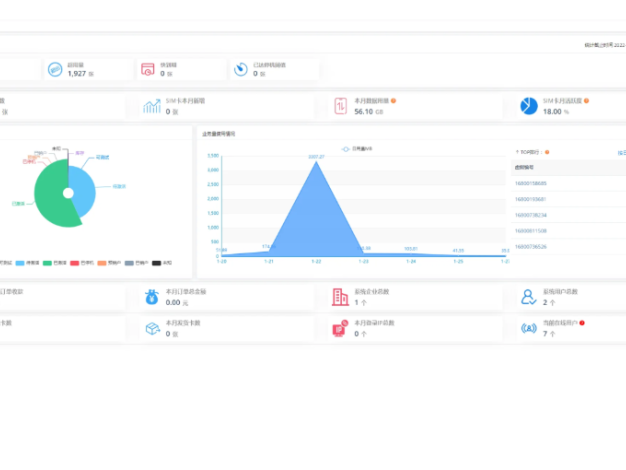This screenshot has height=470, width=626.
Task: Click the red icon beside 56.10 GB
Action: click(340, 106)
